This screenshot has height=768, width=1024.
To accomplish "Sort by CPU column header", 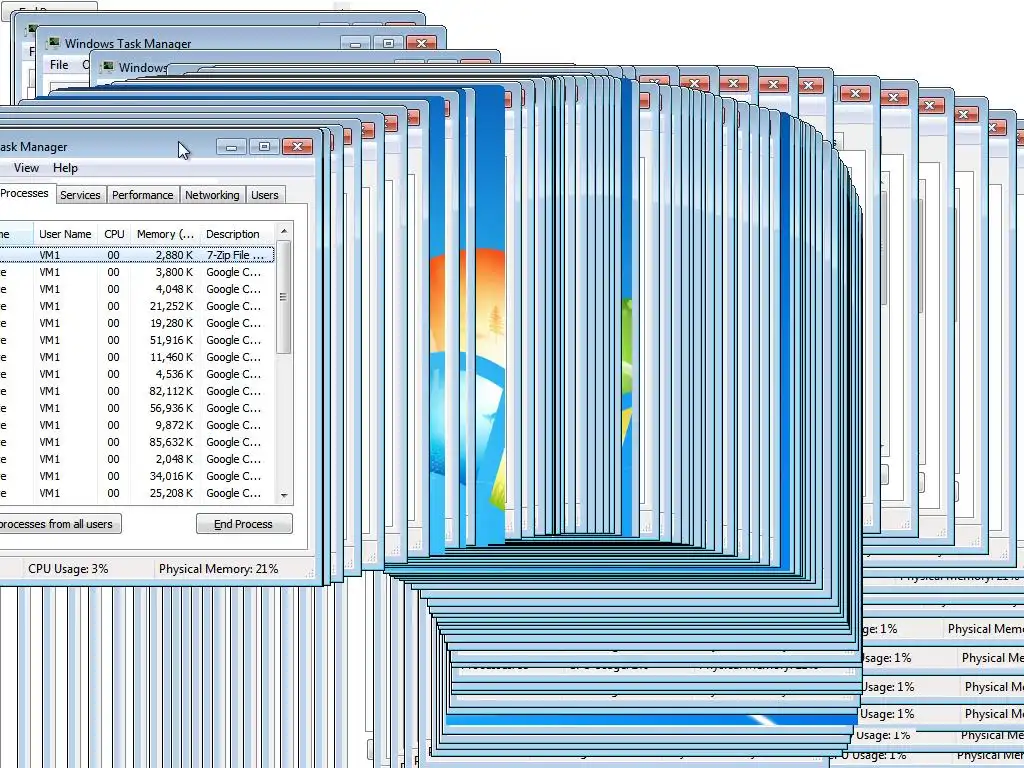I will [x=114, y=234].
